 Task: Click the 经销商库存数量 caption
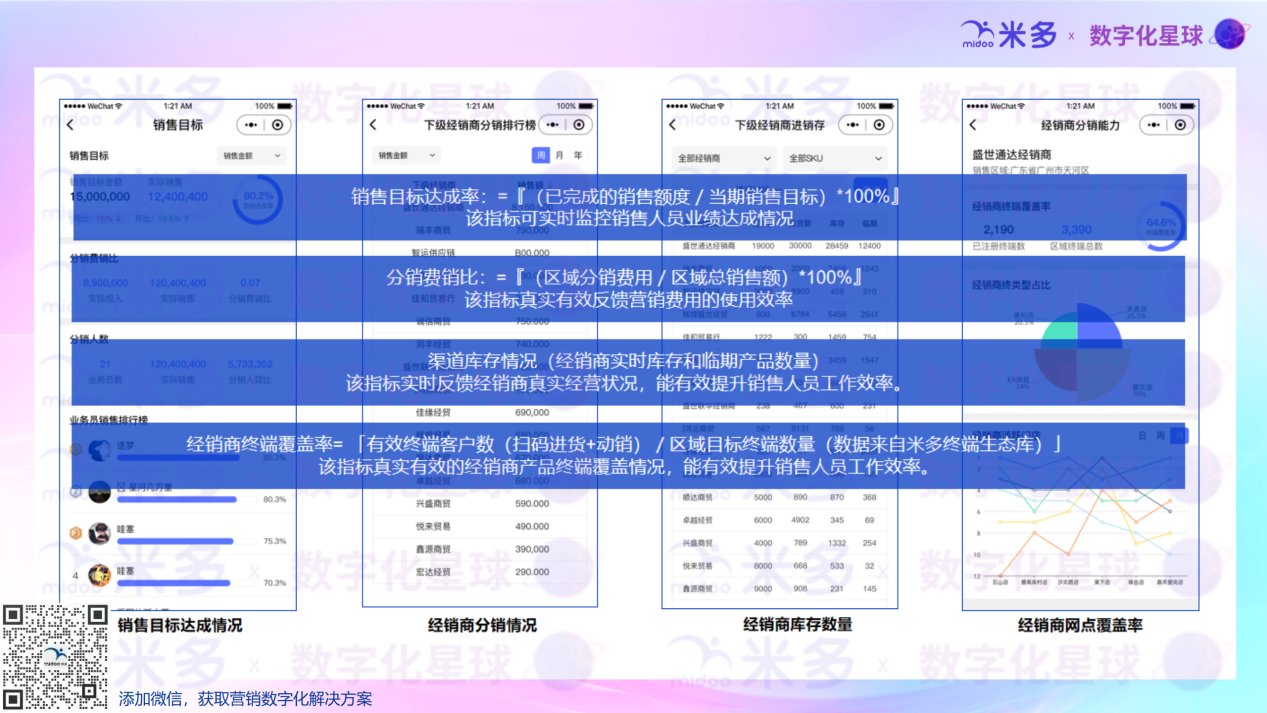click(798, 624)
